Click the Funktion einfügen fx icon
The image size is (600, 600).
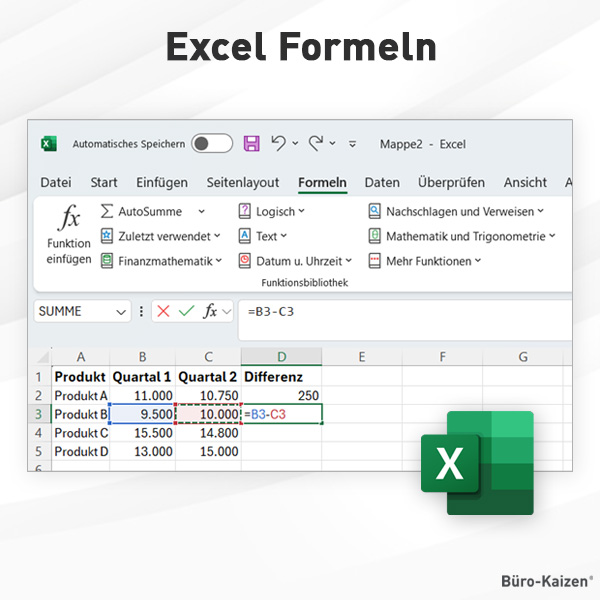coord(69,218)
